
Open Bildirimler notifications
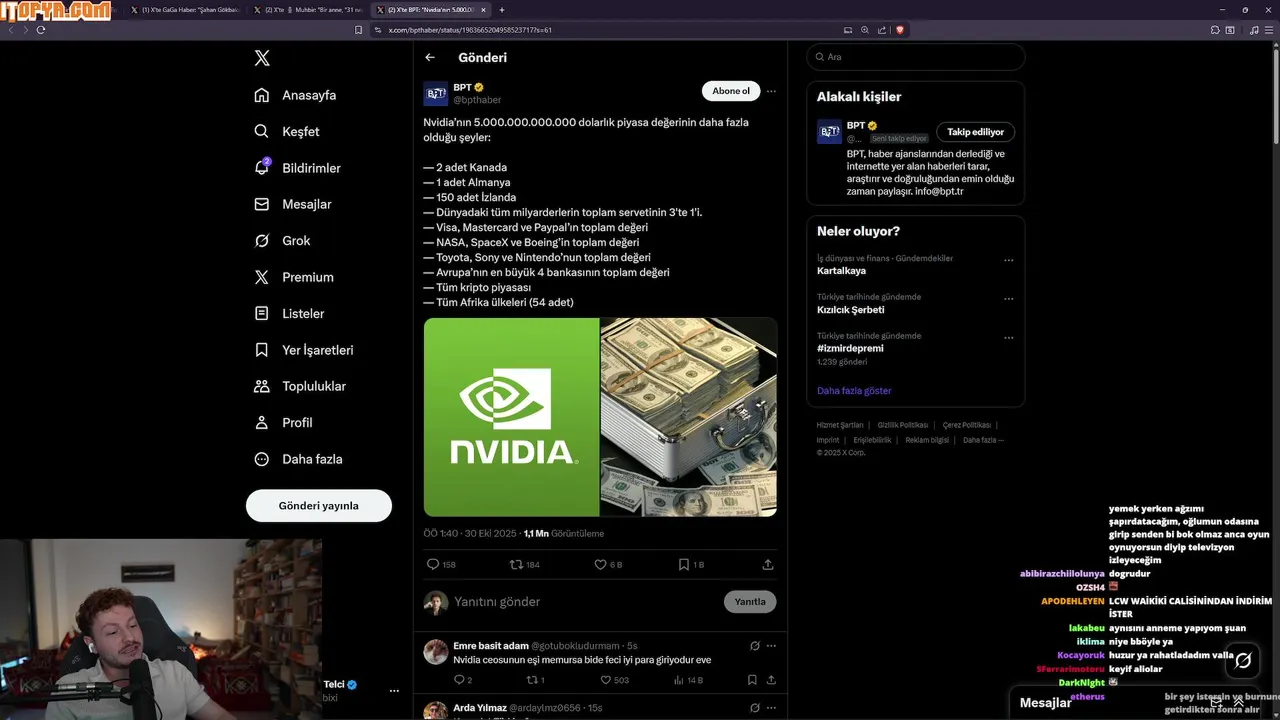point(297,168)
